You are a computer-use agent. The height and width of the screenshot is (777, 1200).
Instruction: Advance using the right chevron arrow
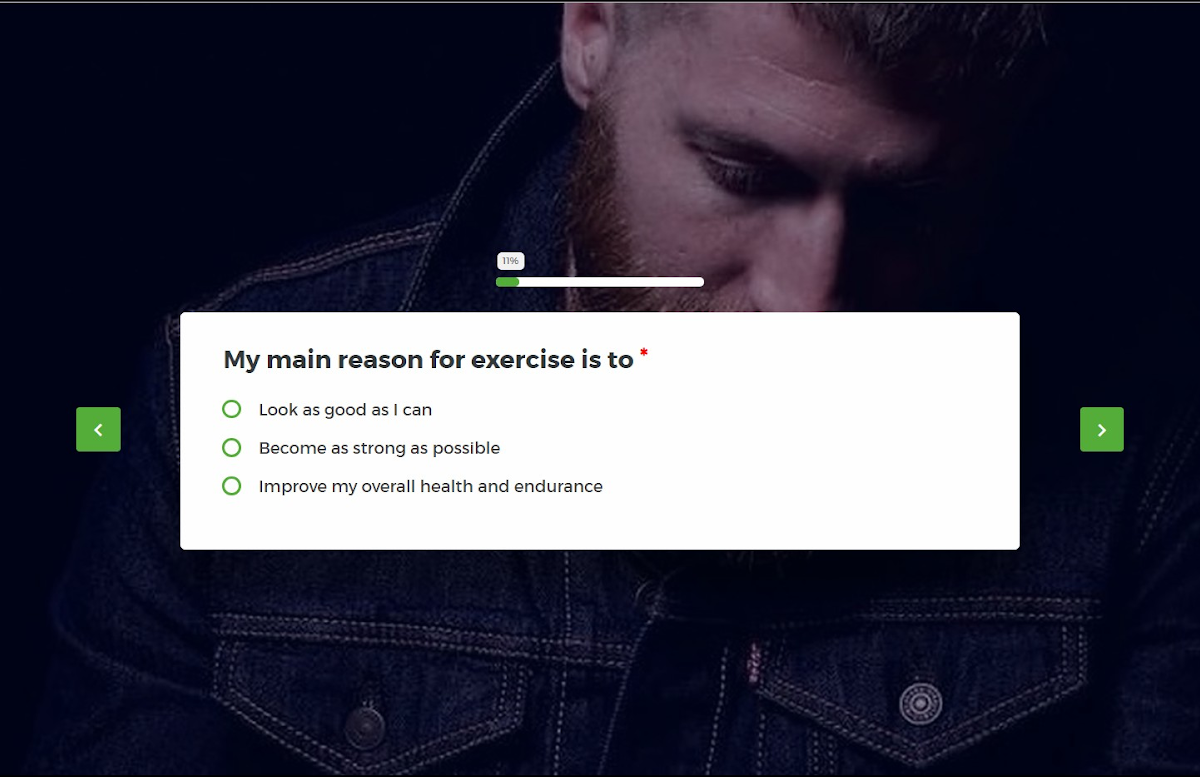pos(1102,429)
